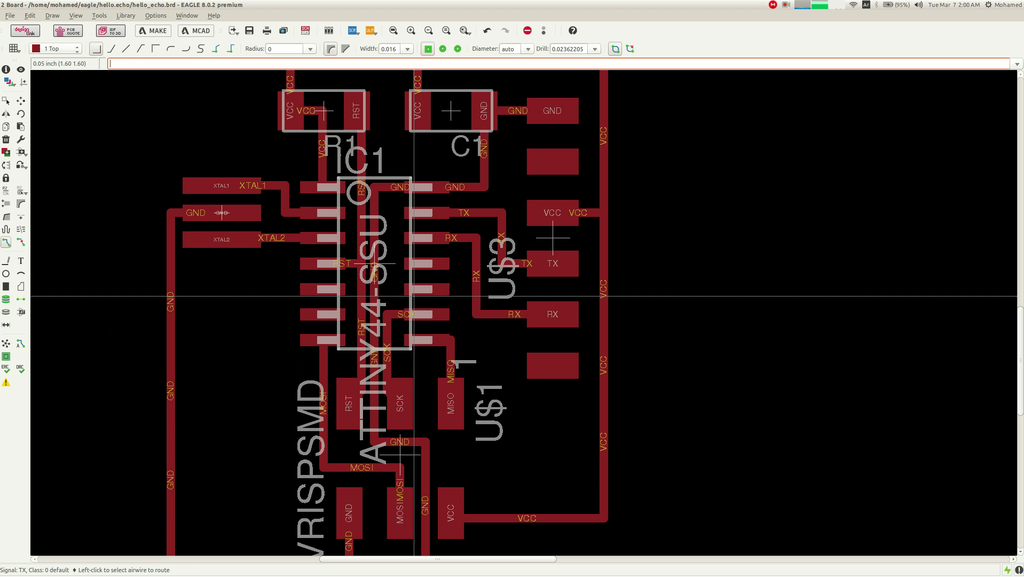The height and width of the screenshot is (577, 1024).
Task: Open the File menu
Action: [x=10, y=16]
